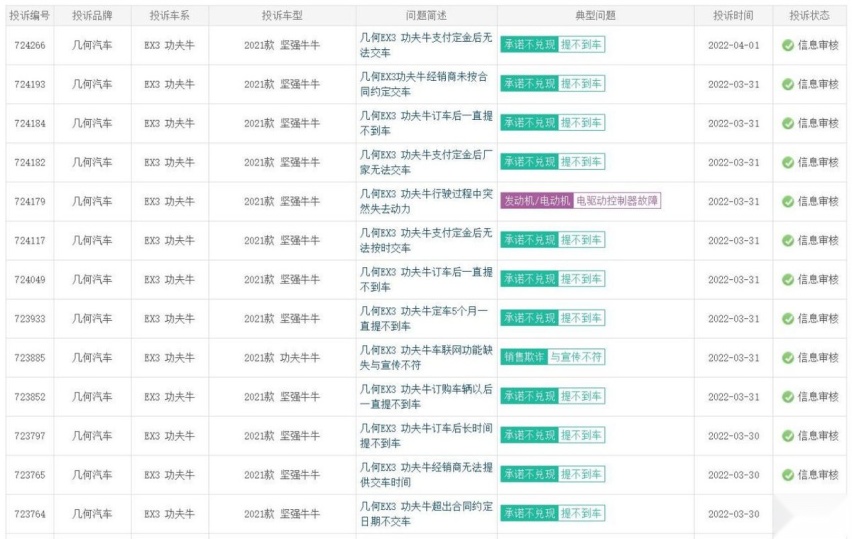Click green check icon in row 724184
The height and width of the screenshot is (539, 852).
click(x=788, y=123)
